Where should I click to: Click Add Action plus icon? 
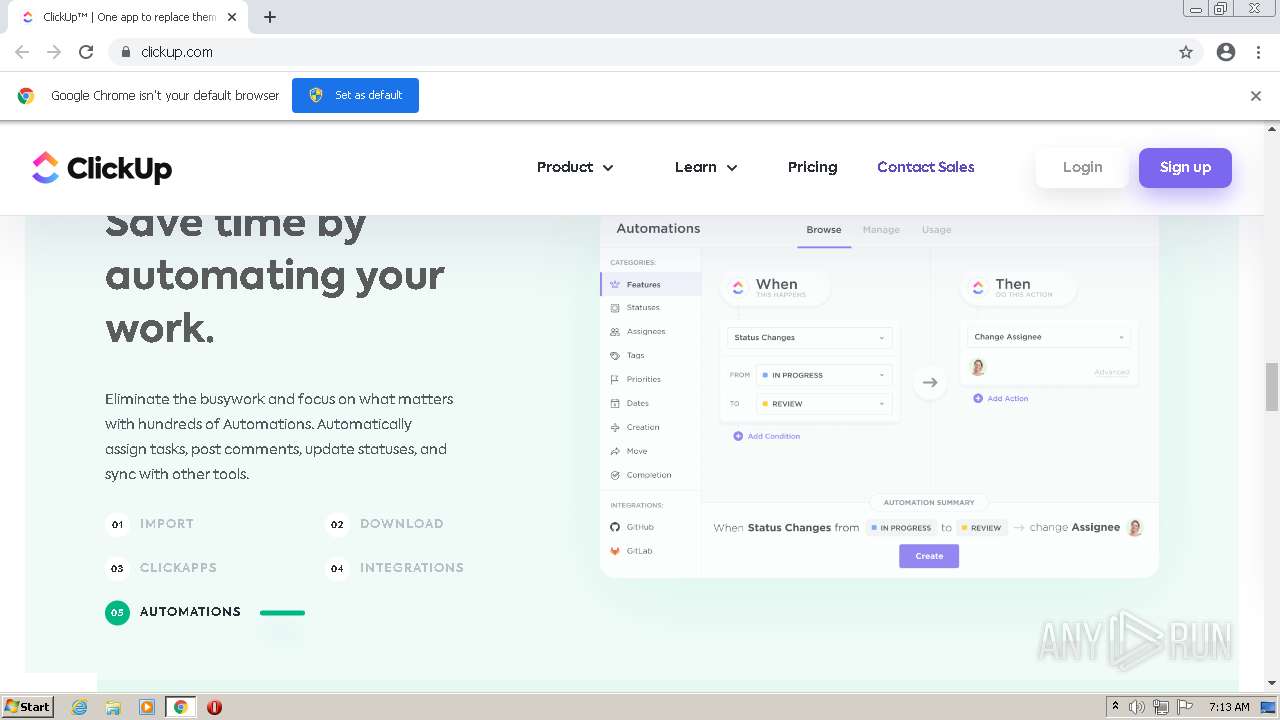pyautogui.click(x=978, y=398)
